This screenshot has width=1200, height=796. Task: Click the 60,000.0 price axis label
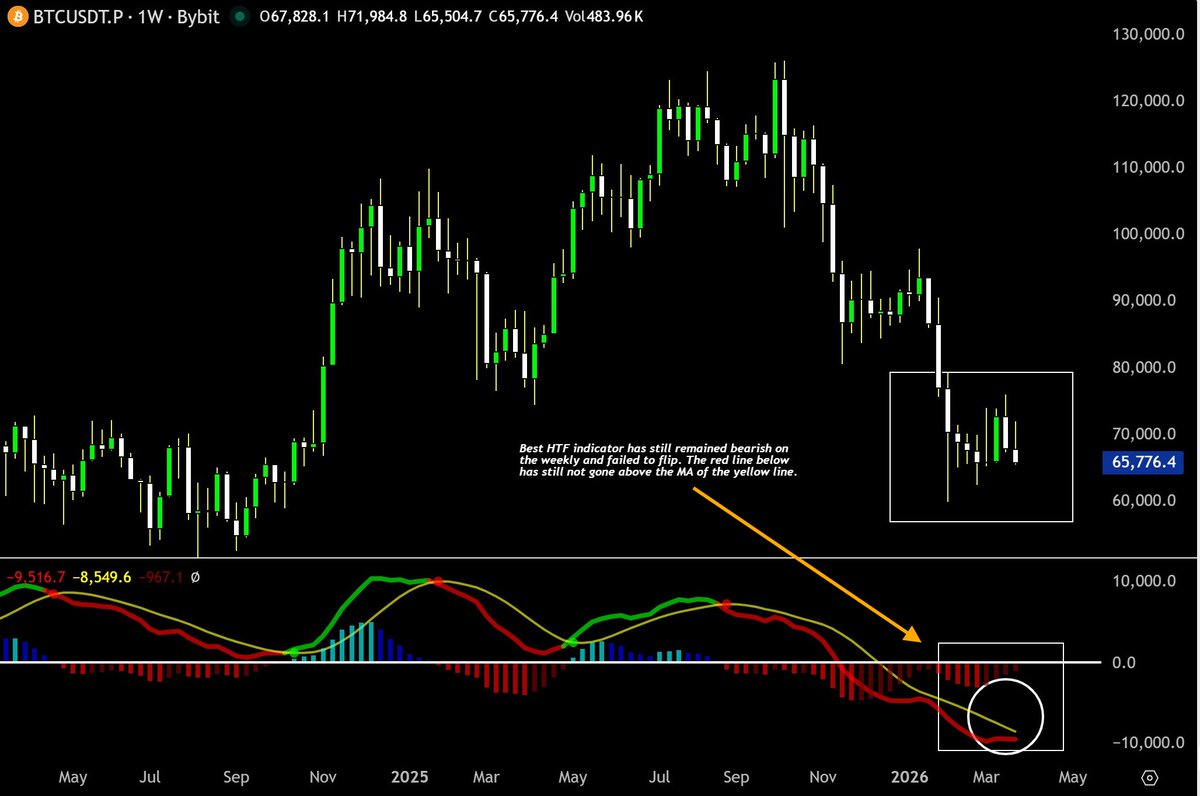1144,500
